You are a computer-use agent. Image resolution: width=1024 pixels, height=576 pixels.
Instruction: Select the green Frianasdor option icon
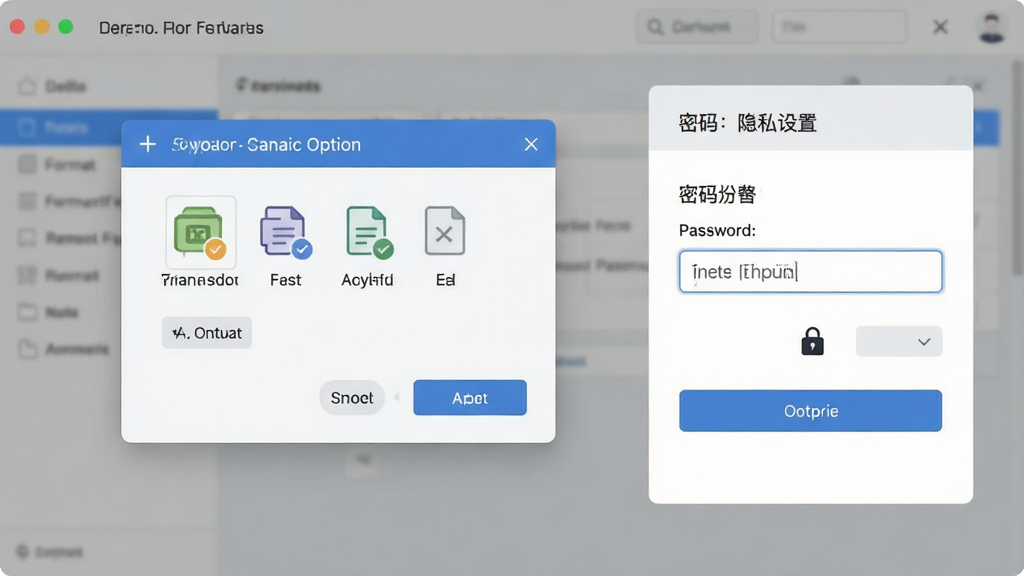point(200,232)
